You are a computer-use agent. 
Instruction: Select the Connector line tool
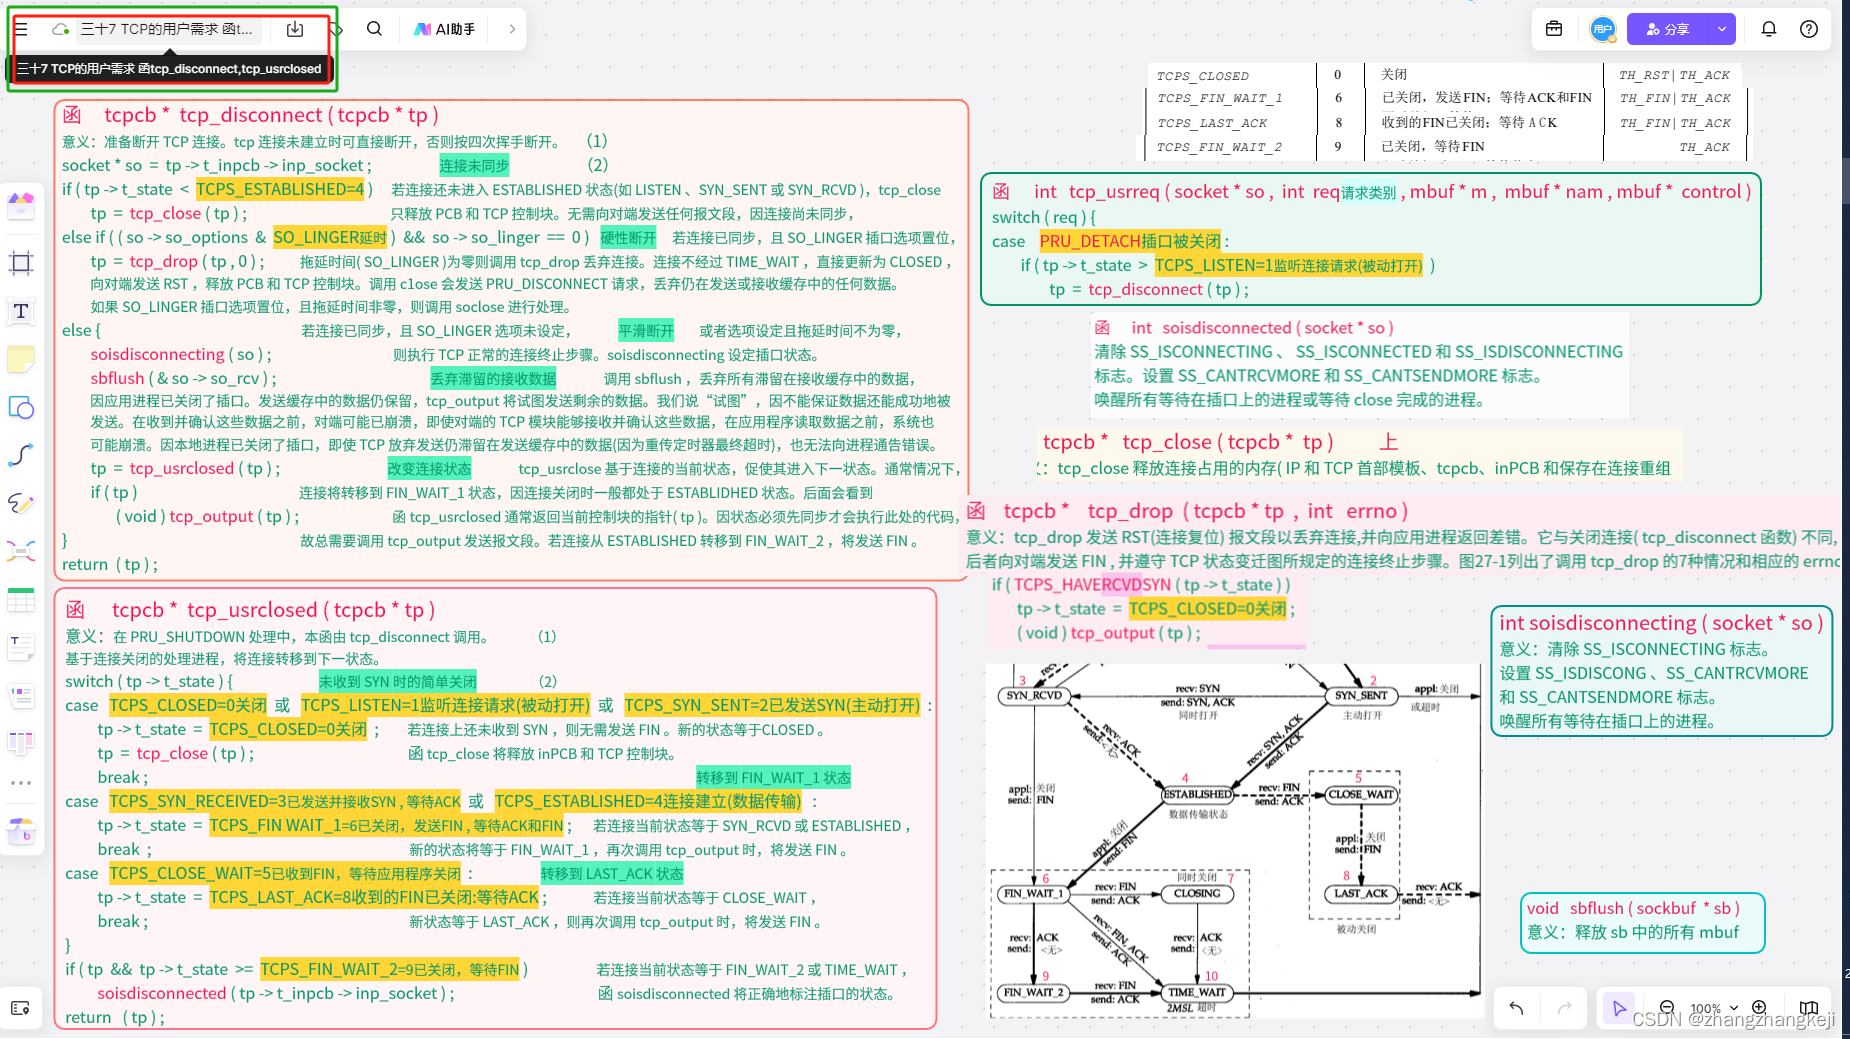[x=21, y=455]
